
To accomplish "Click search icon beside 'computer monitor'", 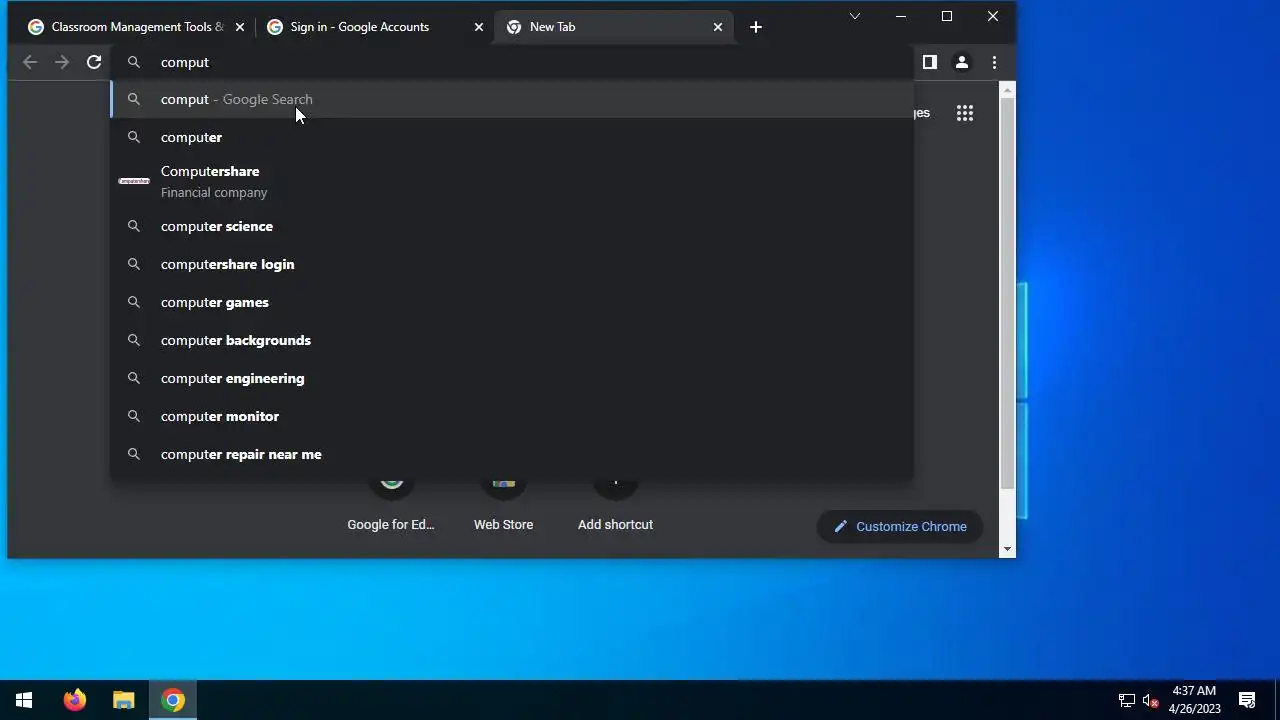I will (133, 416).
